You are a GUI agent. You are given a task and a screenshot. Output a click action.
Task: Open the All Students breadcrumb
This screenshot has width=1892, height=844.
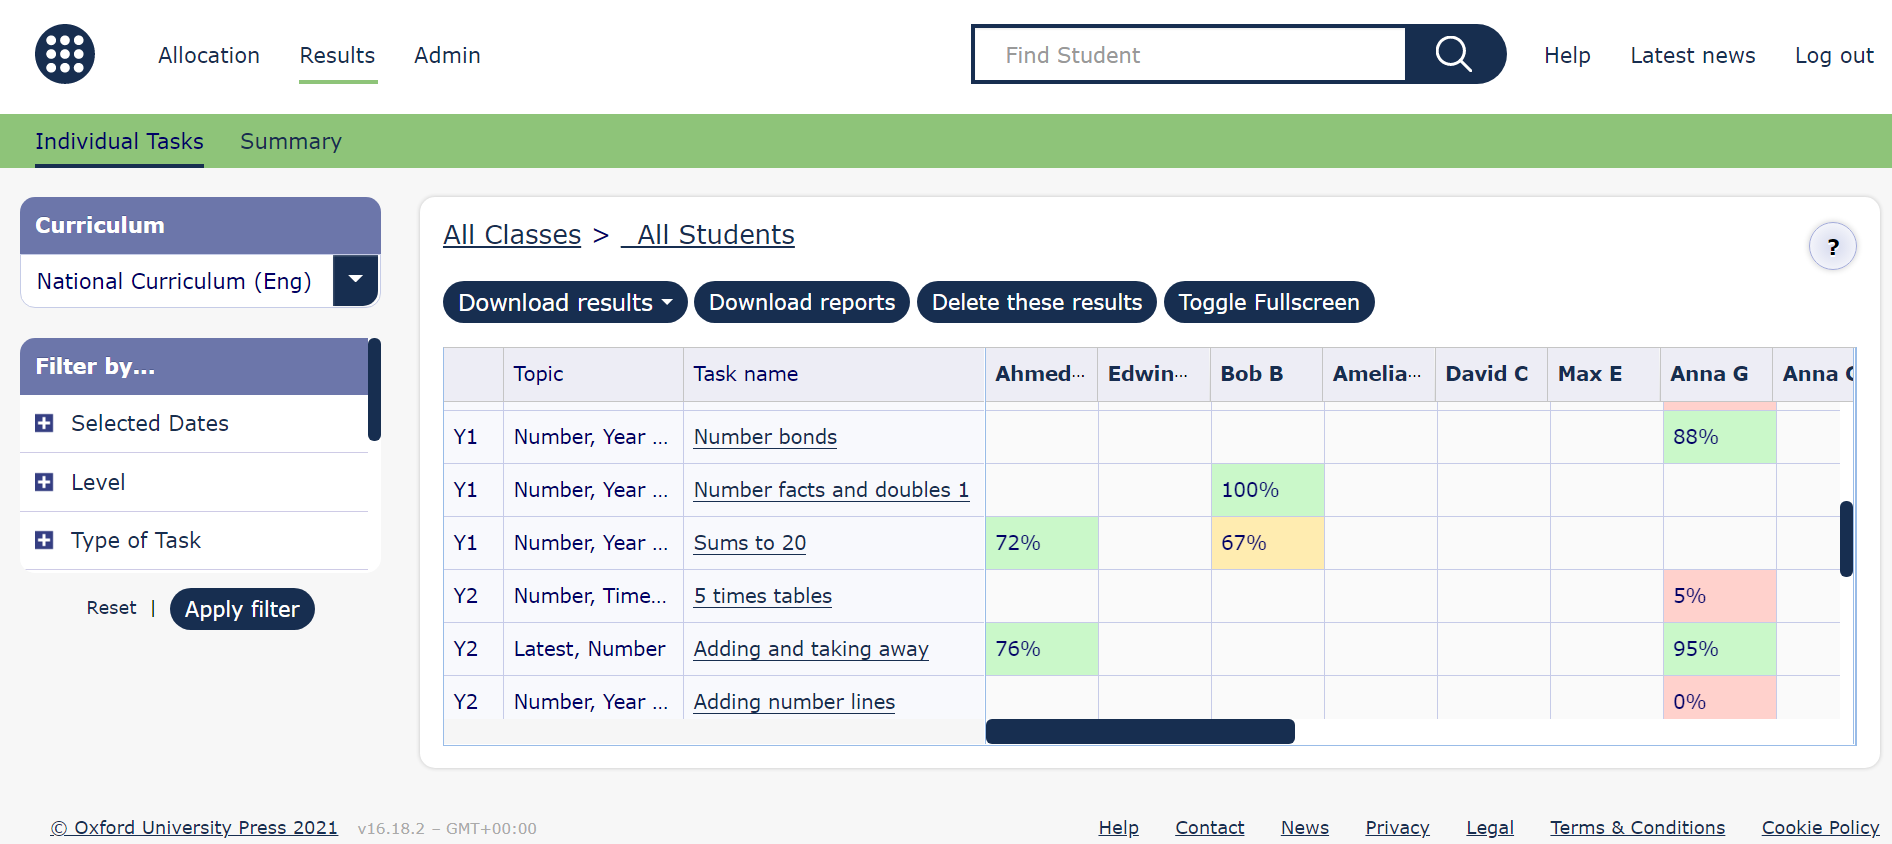click(x=708, y=235)
